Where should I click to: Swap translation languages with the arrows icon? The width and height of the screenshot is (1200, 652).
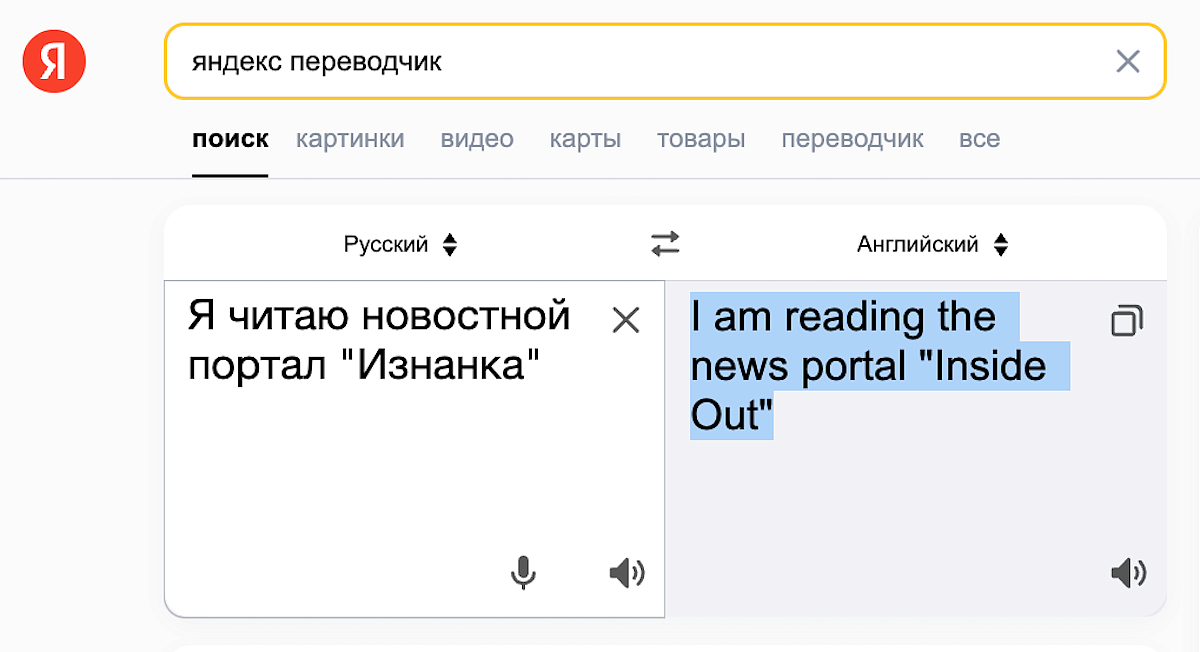point(665,243)
